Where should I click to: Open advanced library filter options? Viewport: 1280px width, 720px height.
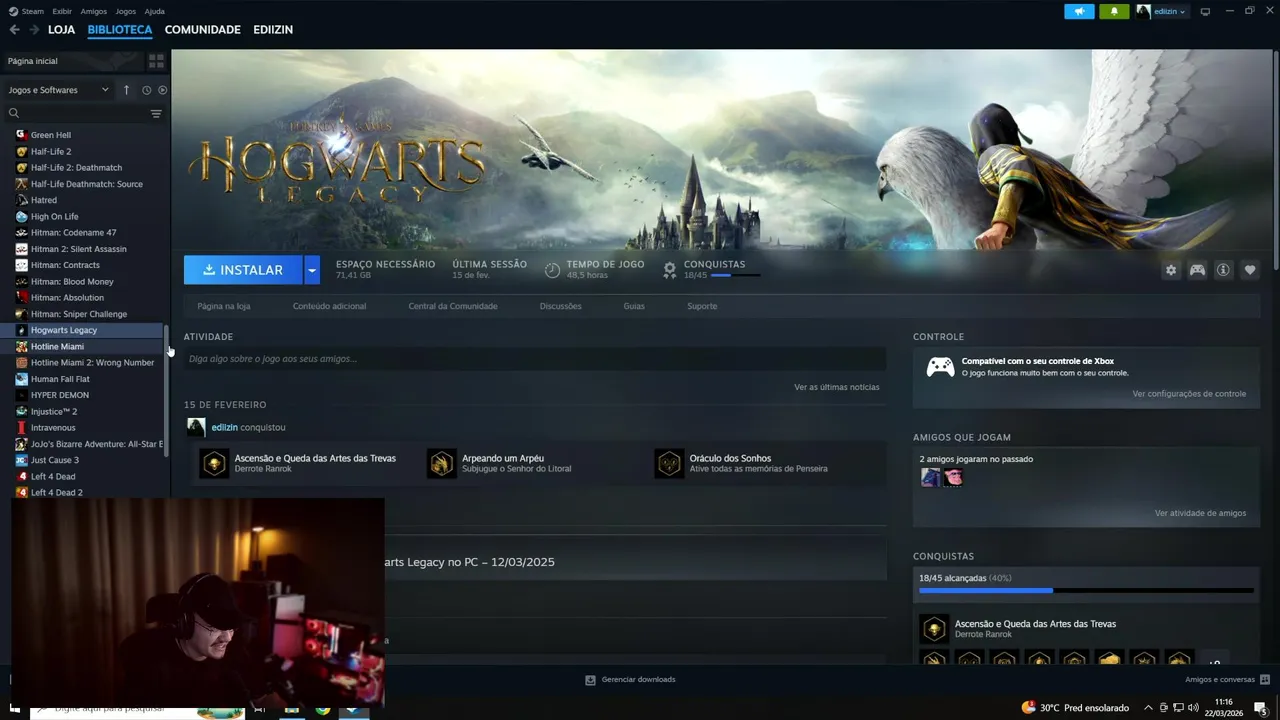pyautogui.click(x=156, y=114)
